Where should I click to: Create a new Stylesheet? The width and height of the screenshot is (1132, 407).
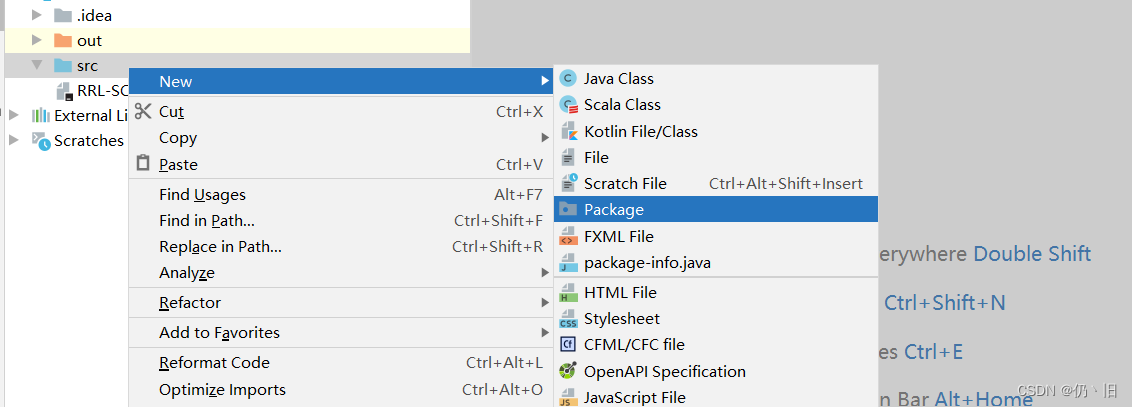pos(716,318)
